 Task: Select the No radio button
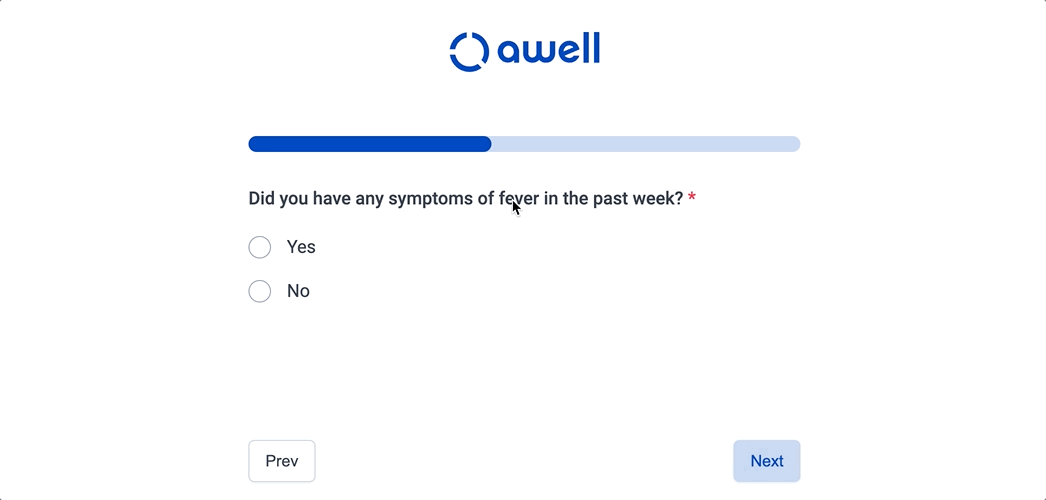pos(259,291)
